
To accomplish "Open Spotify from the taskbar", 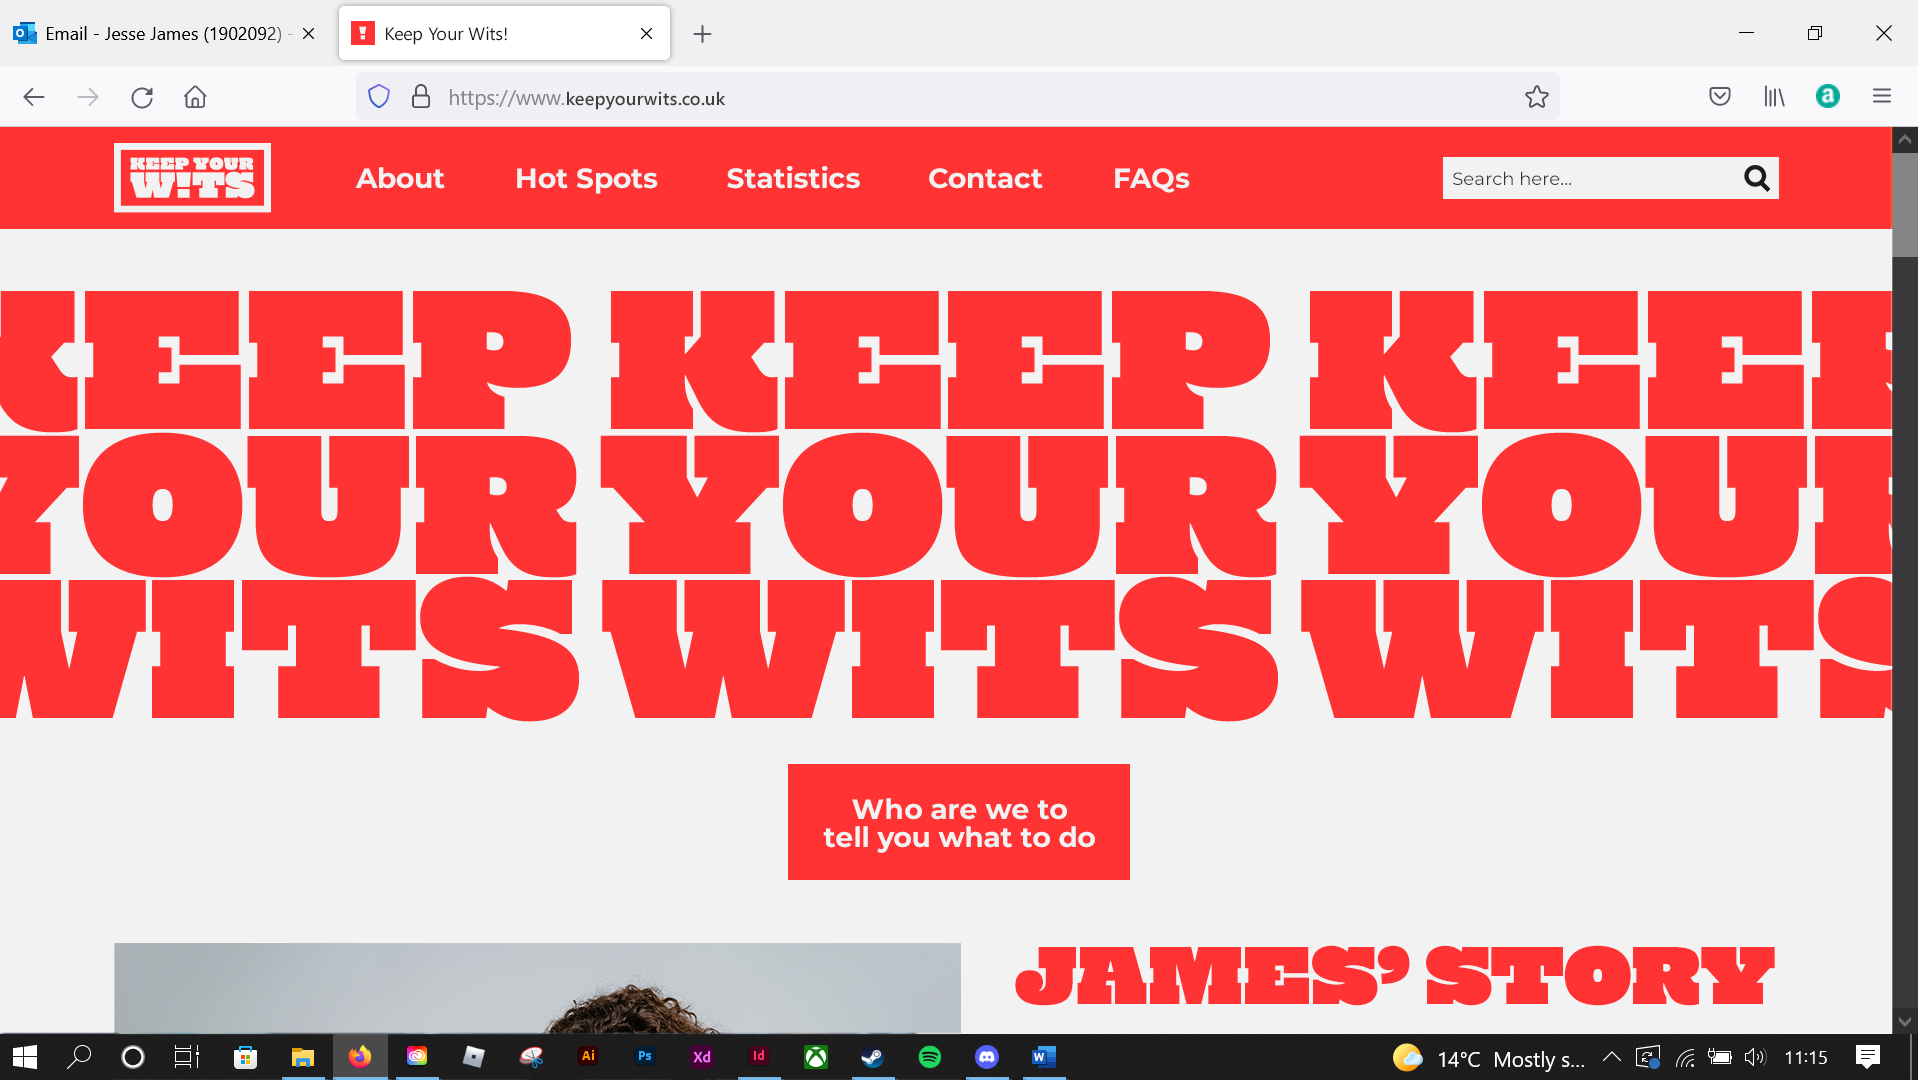I will pyautogui.click(x=930, y=1057).
